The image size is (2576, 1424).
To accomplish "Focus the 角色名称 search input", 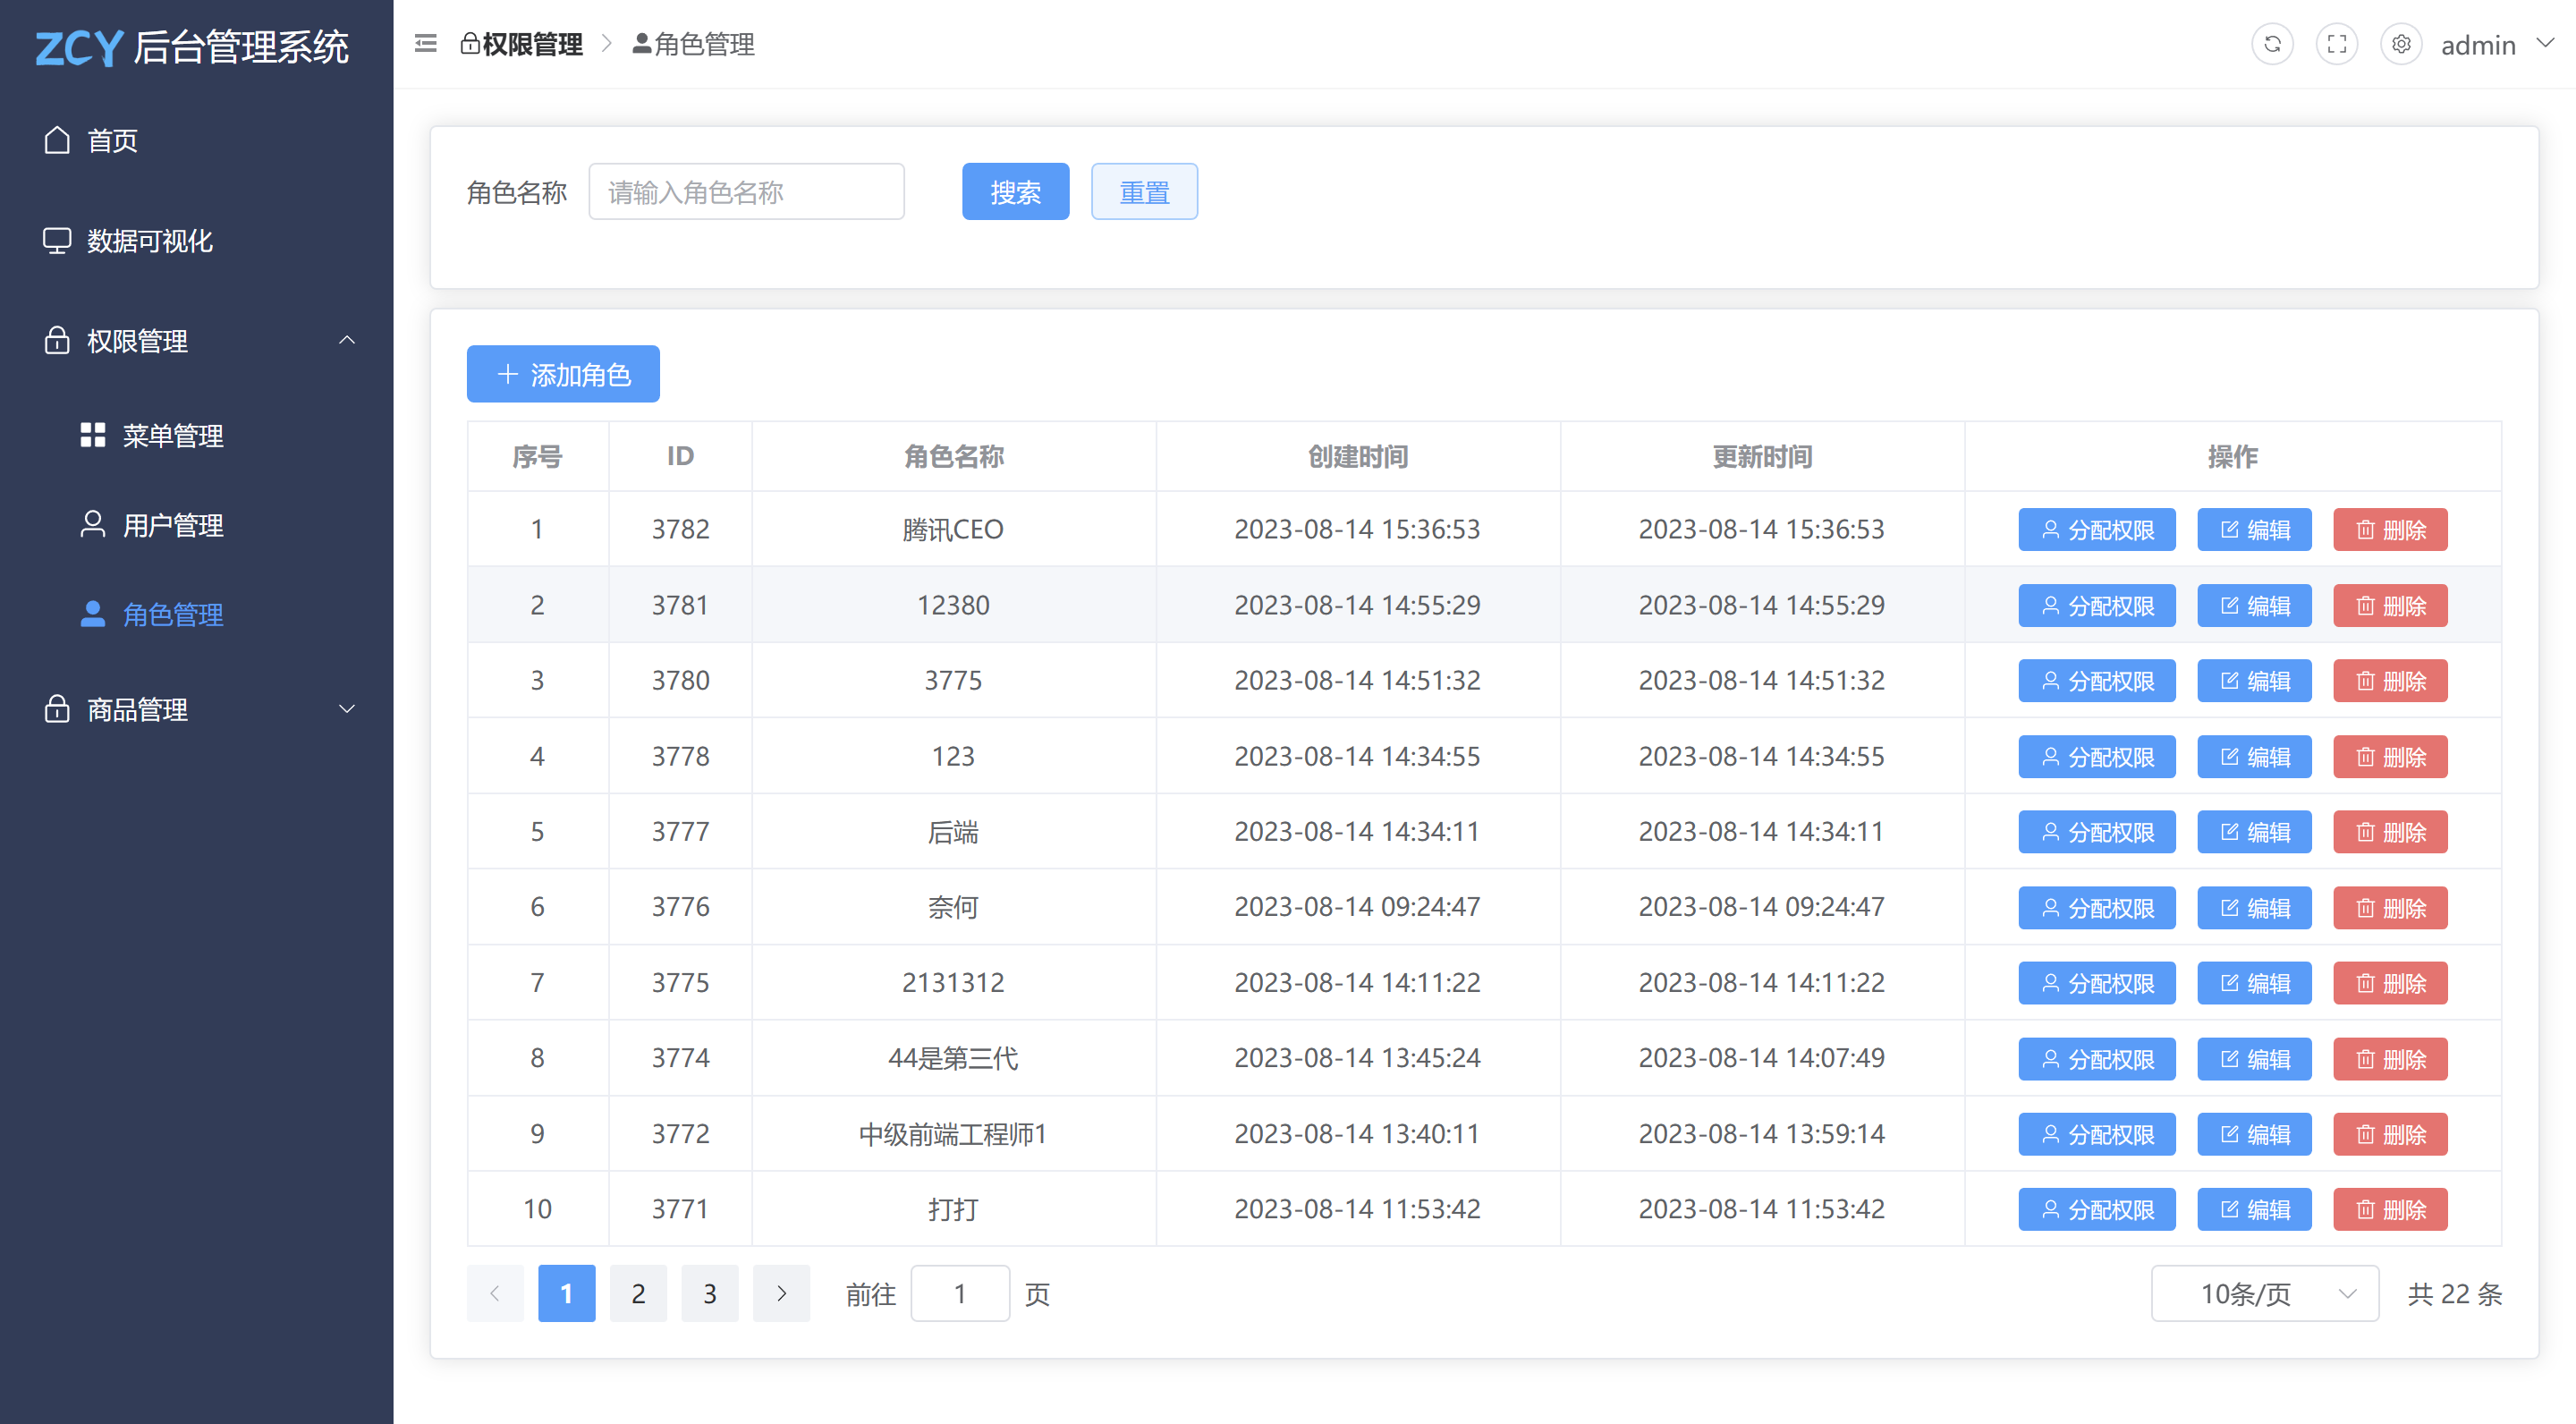I will pos(746,191).
